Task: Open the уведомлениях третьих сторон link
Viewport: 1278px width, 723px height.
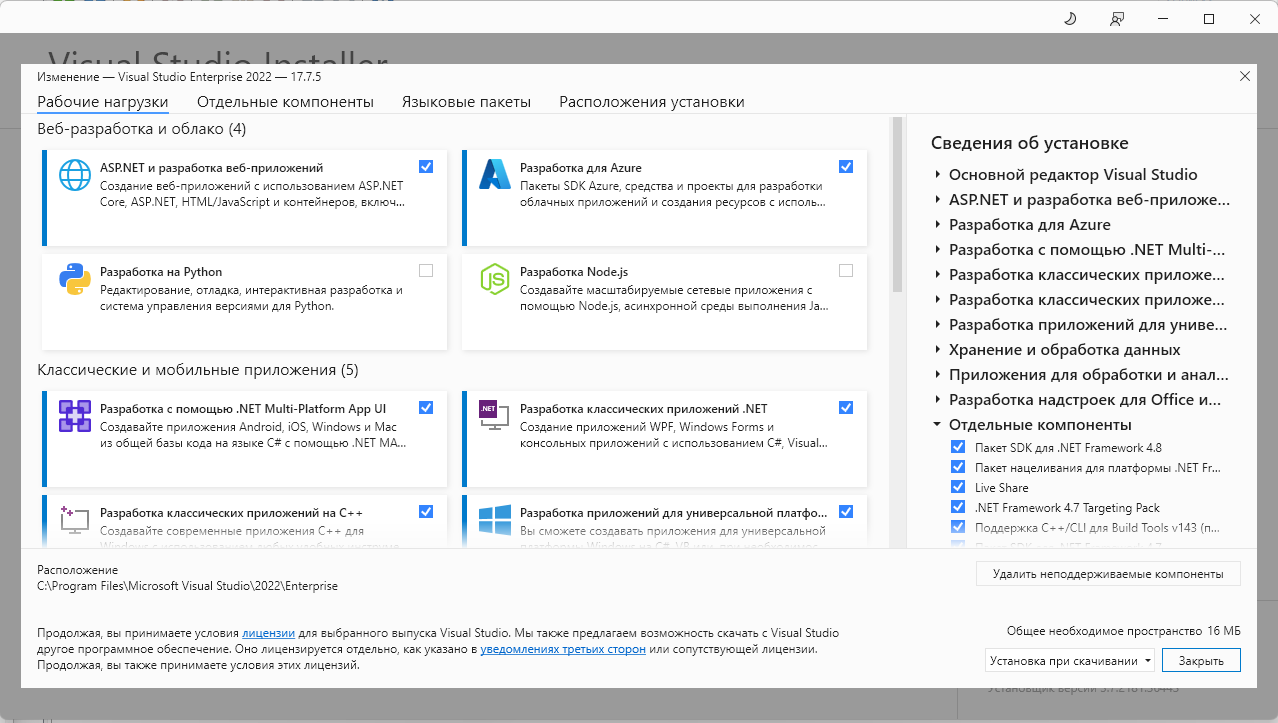Action: pyautogui.click(x=563, y=649)
